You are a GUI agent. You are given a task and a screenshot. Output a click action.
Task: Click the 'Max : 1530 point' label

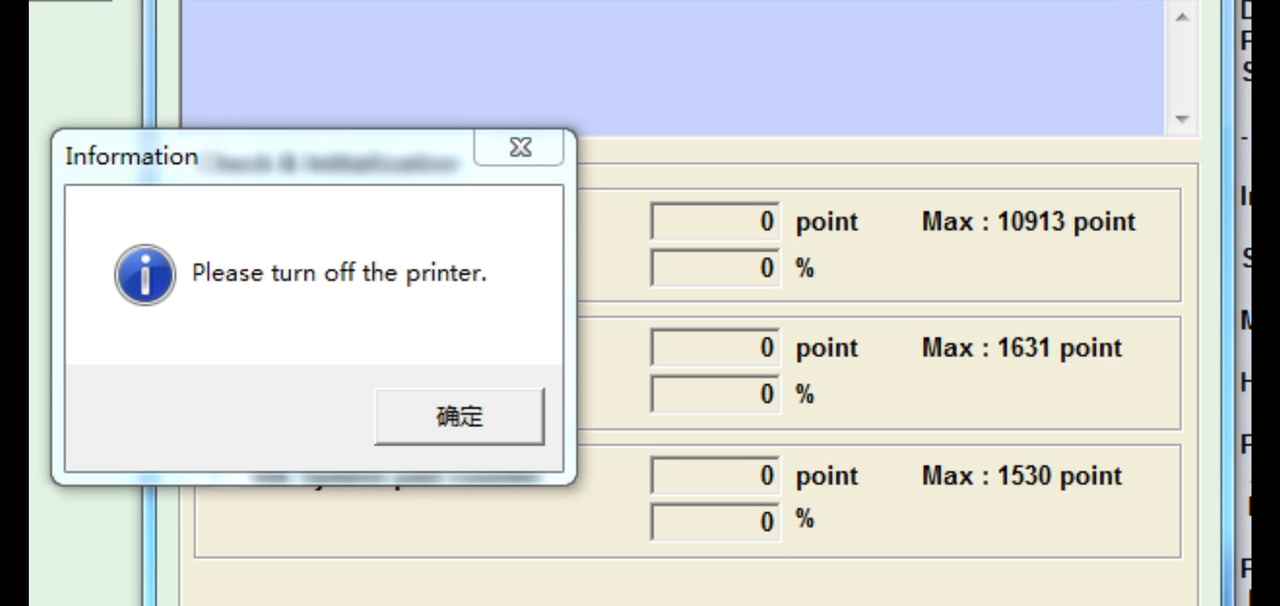pos(1021,476)
